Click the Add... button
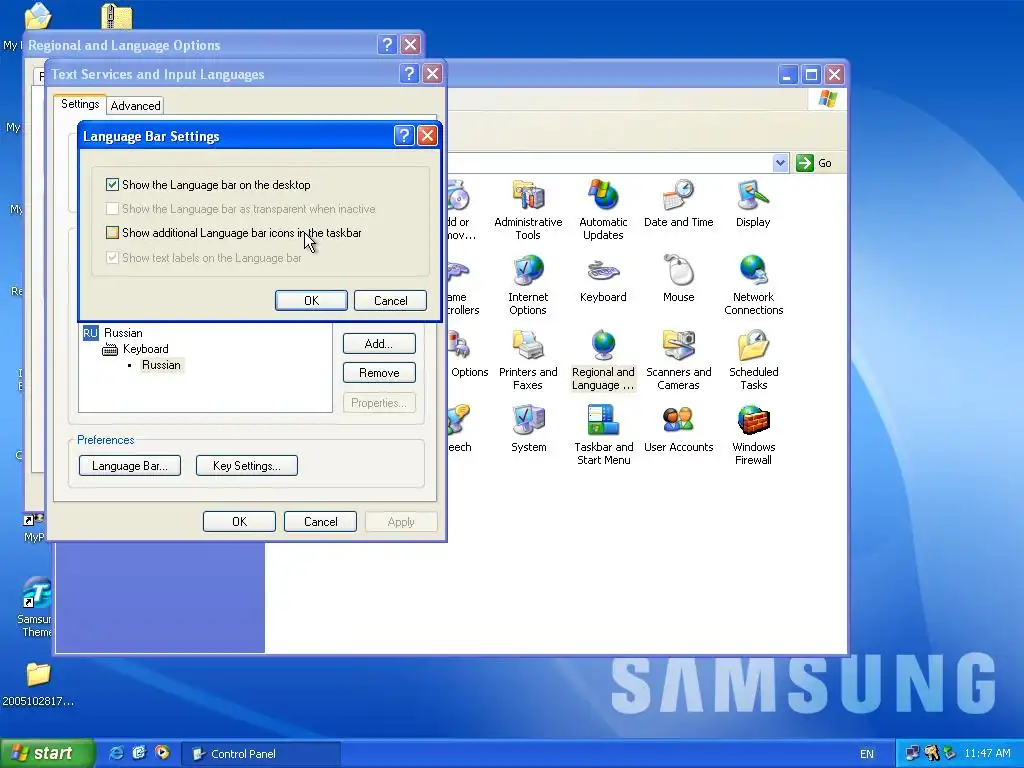 pyautogui.click(x=379, y=344)
